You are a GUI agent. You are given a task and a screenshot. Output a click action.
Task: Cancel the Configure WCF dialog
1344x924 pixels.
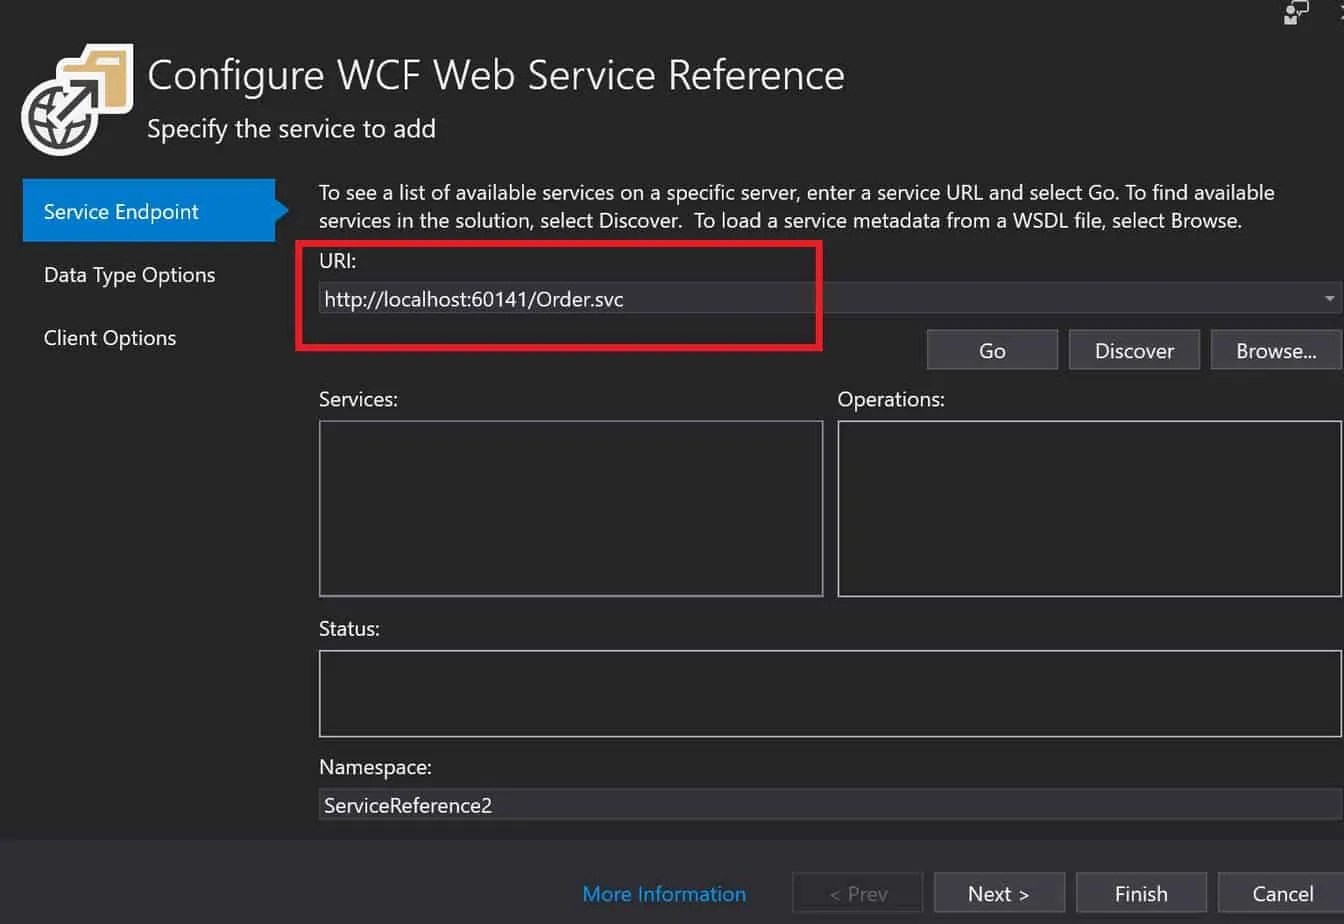[1283, 892]
